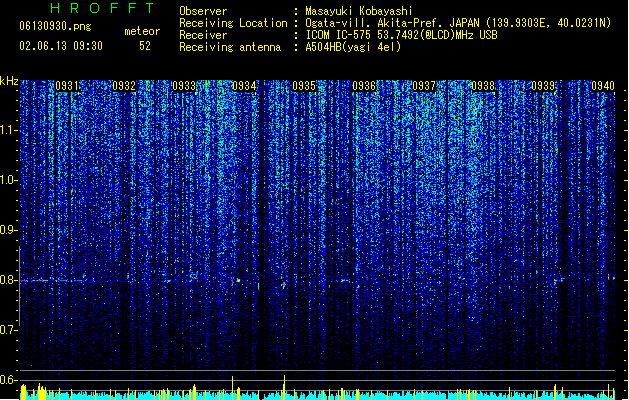Click the Receiving Location label
629x400 pixels.
pyautogui.click(x=233, y=23)
